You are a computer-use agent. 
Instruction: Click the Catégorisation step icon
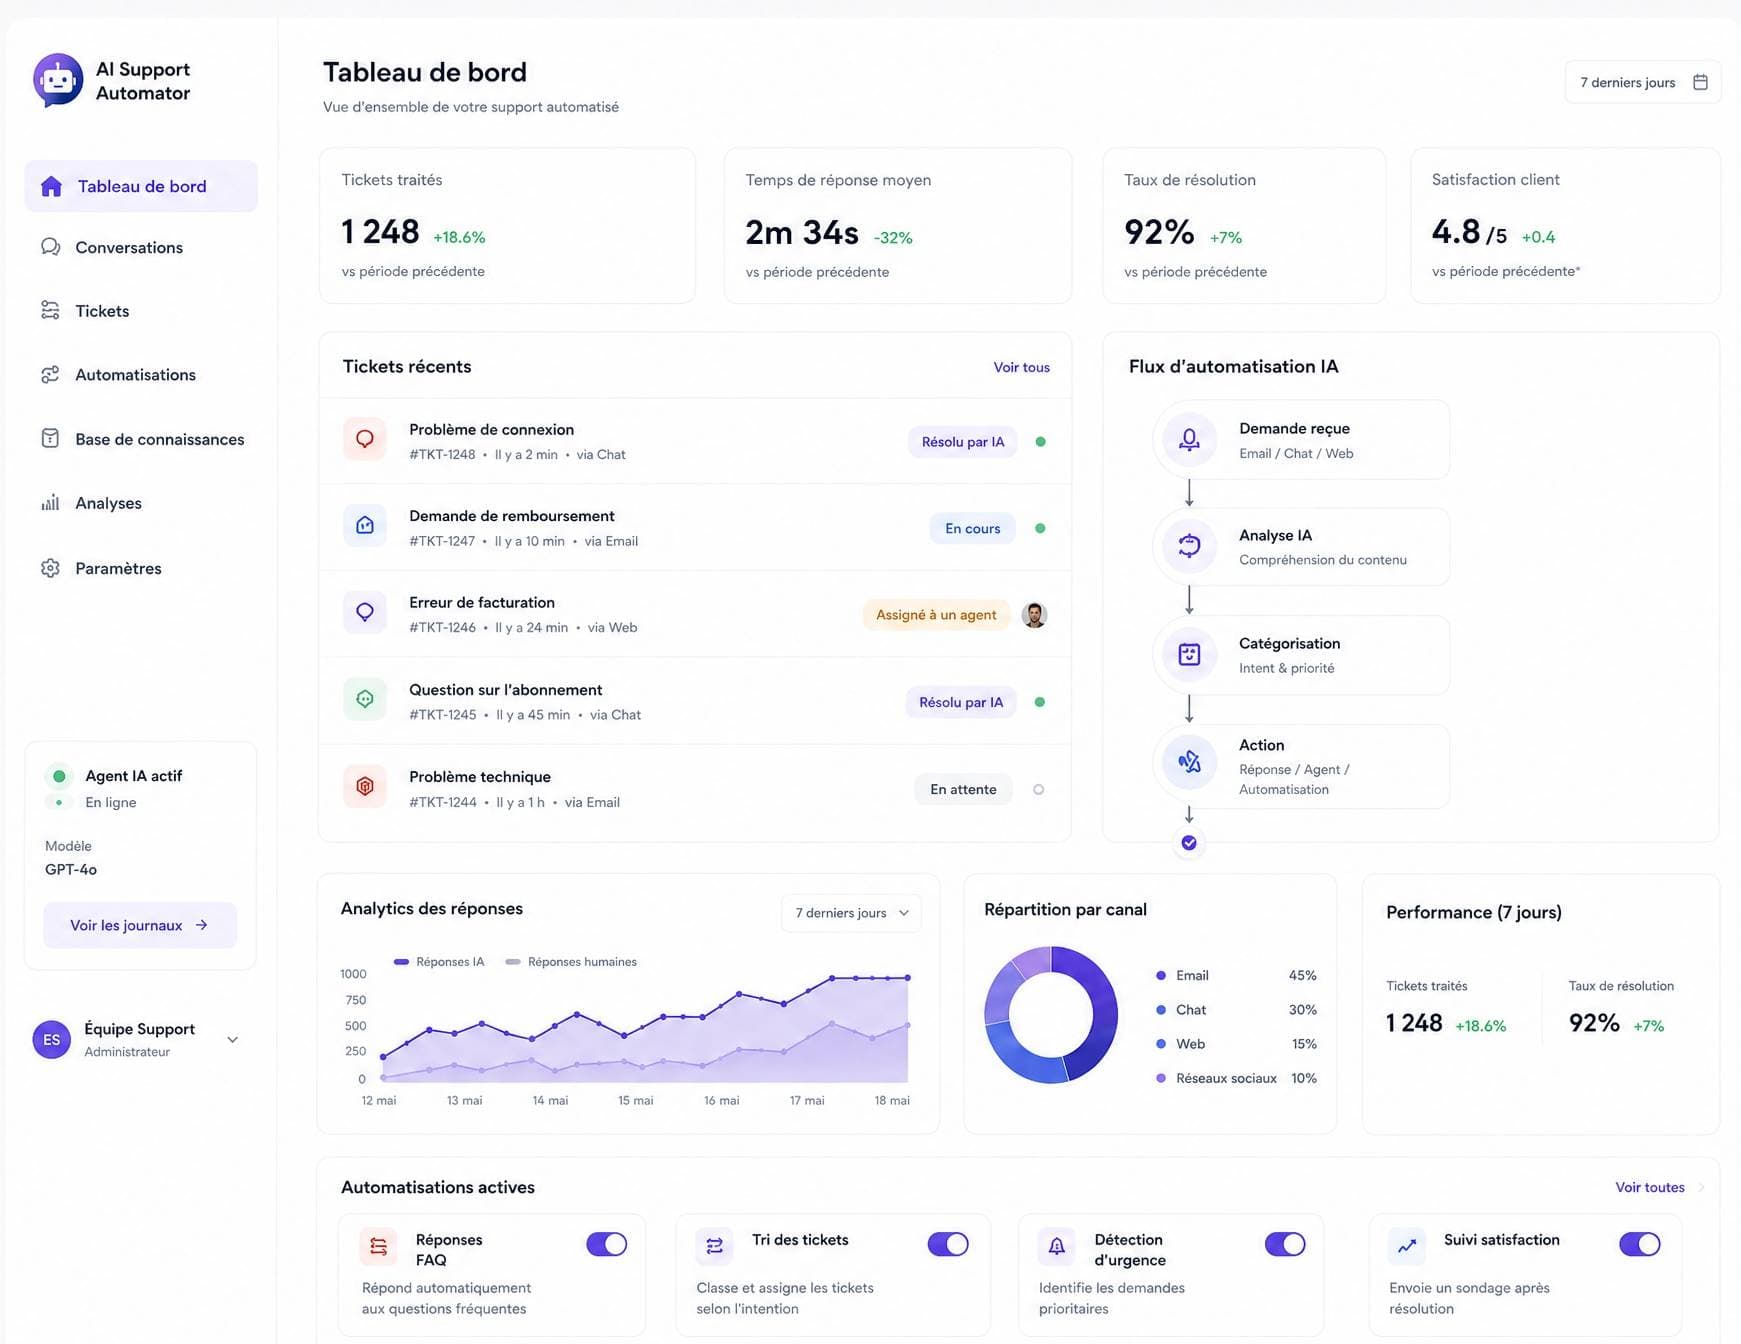[1189, 654]
